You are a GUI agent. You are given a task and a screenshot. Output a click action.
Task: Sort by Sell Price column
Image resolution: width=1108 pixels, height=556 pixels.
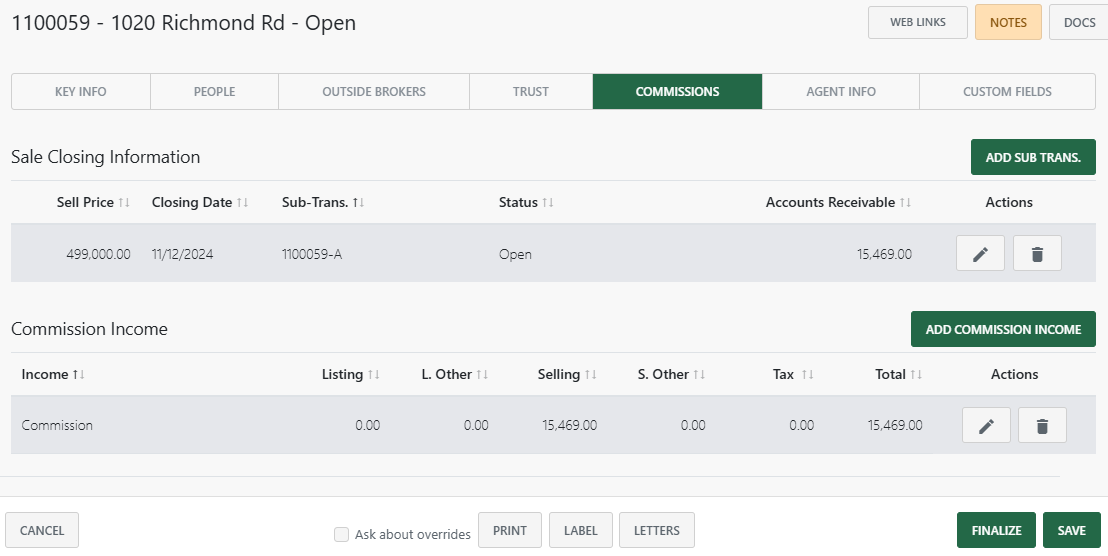(93, 203)
